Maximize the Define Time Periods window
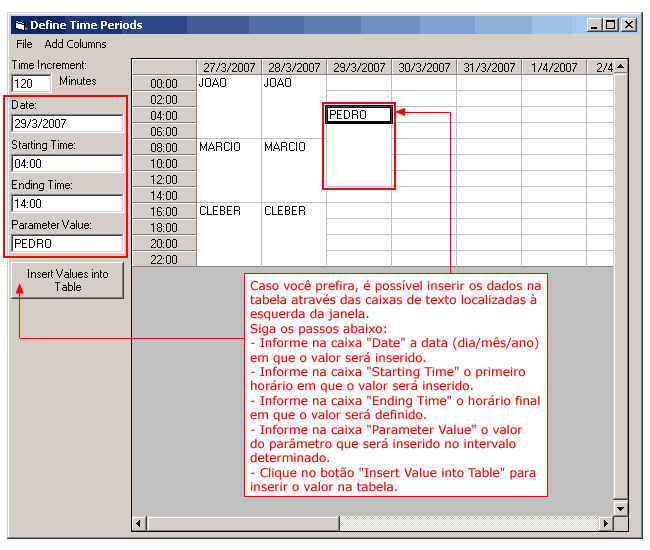 (x=611, y=25)
